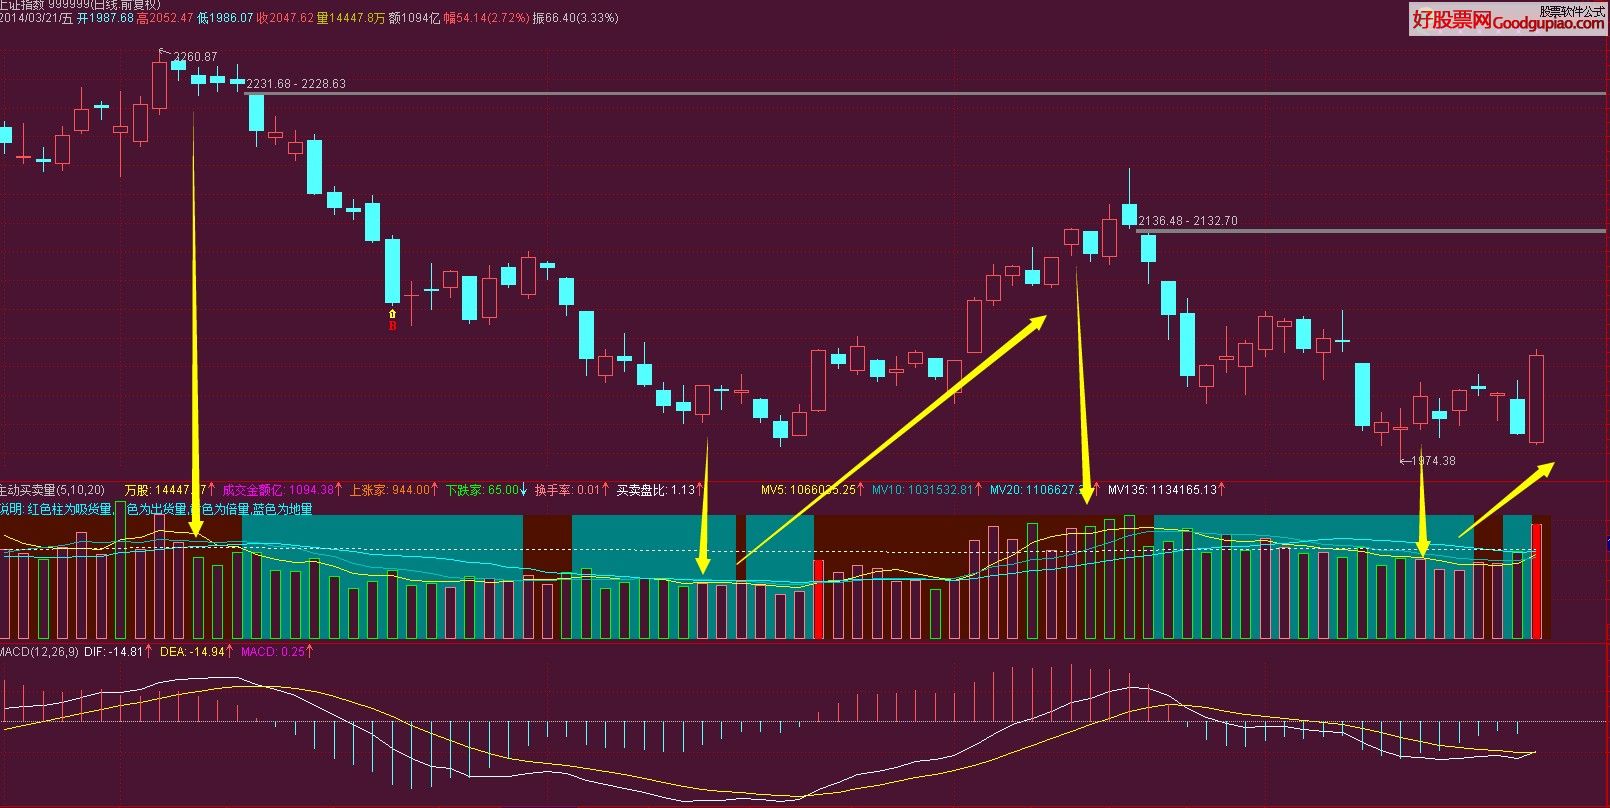Click the 万股 14447 indicator value
1610x808 pixels.
pyautogui.click(x=170, y=490)
